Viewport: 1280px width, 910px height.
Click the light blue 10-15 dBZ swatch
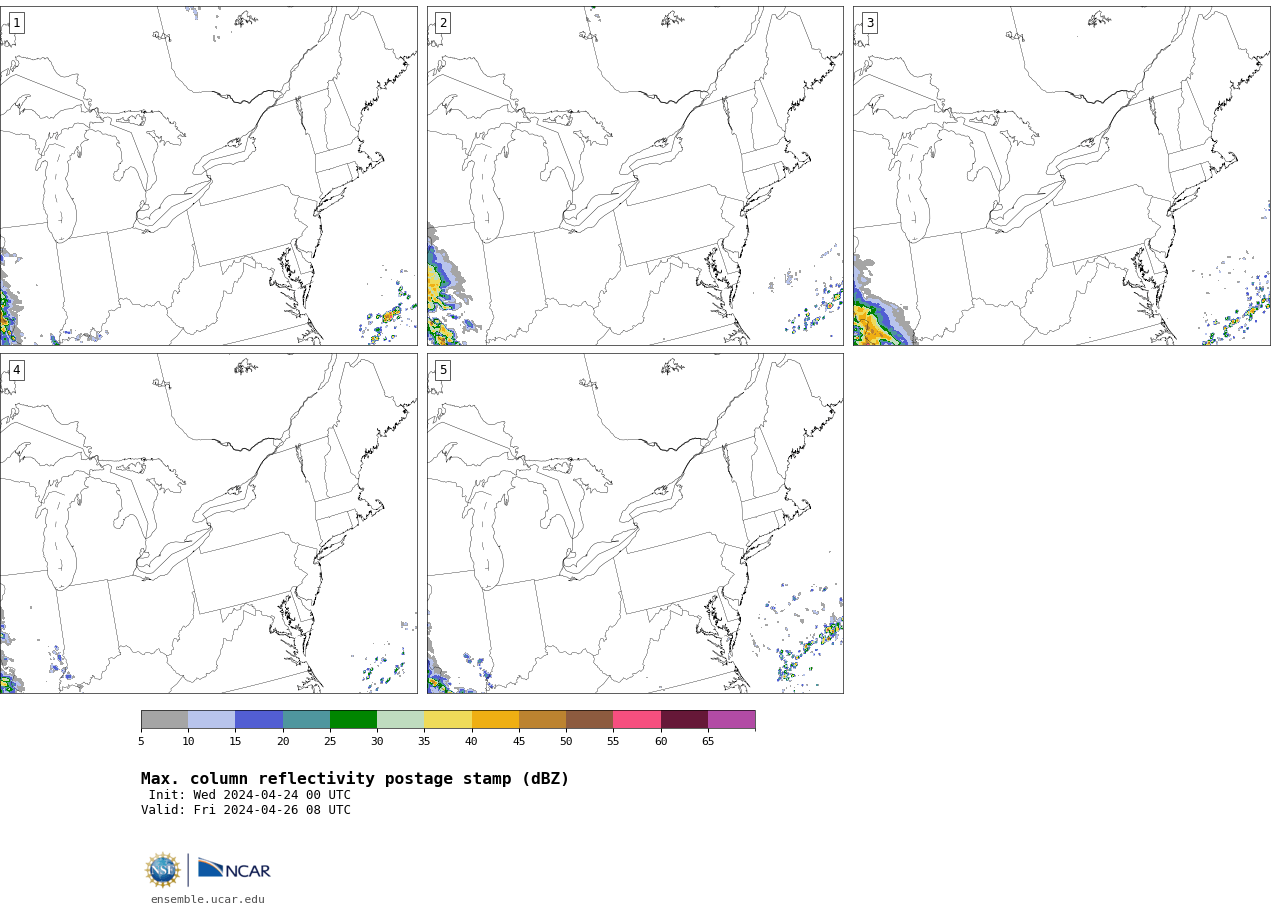pos(211,720)
